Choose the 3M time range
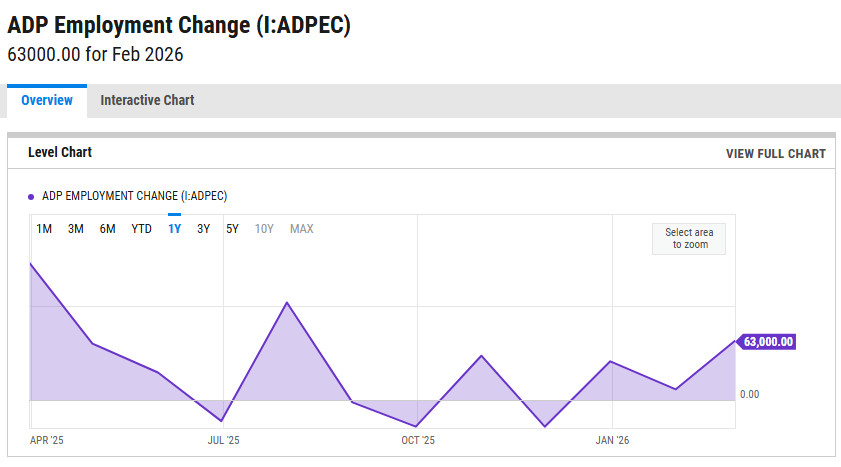 tap(76, 229)
